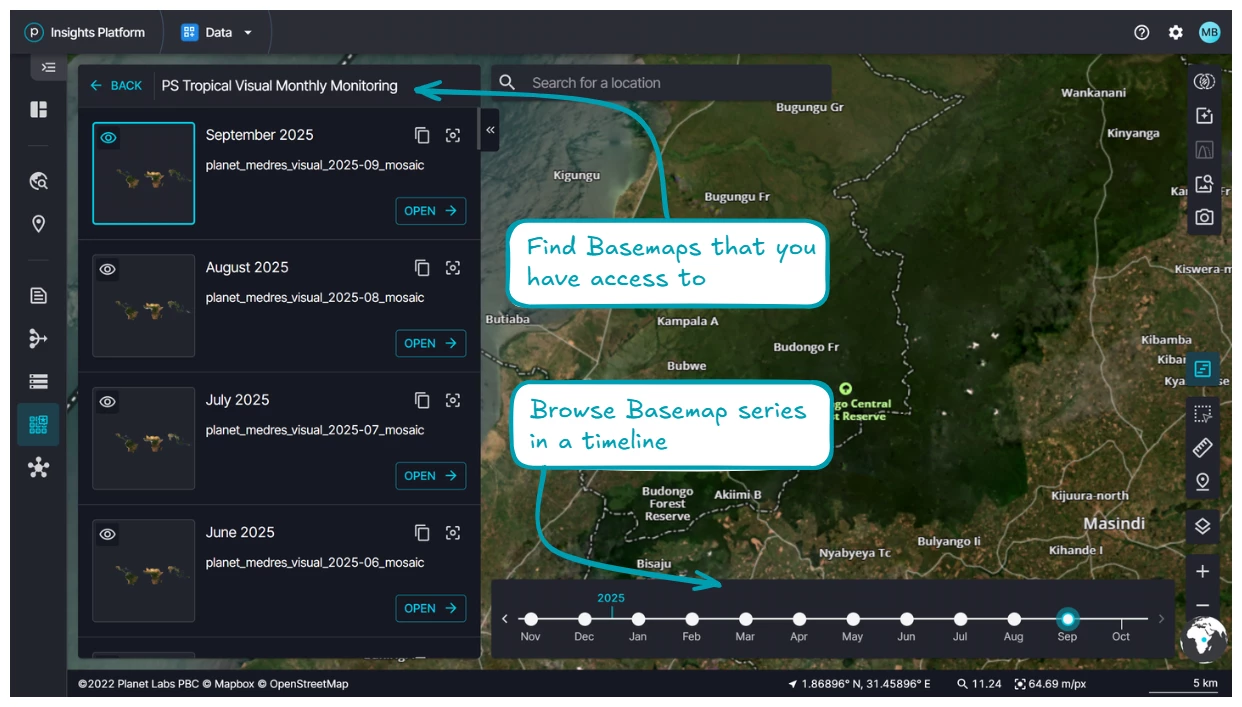Zoom to extent of September 2025 basemap
The width and height of the screenshot is (1242, 707).
(x=453, y=135)
